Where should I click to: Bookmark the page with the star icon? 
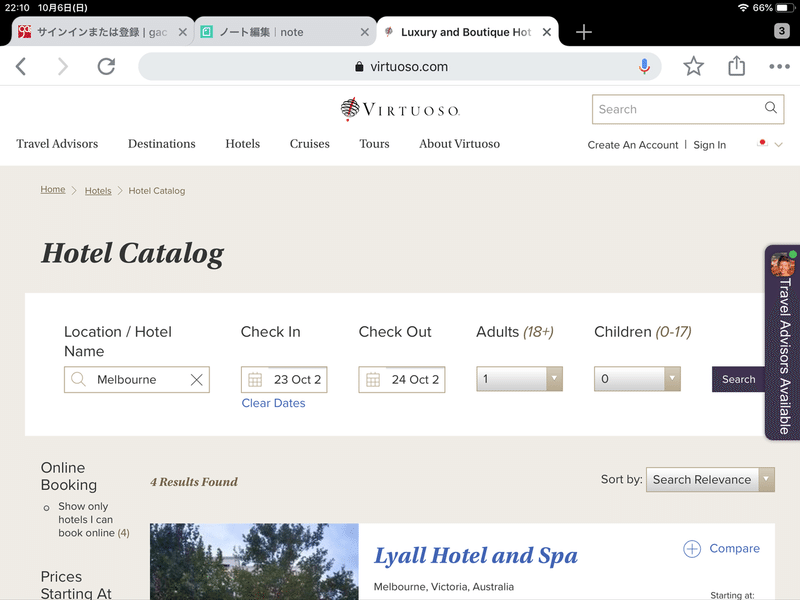(x=693, y=66)
